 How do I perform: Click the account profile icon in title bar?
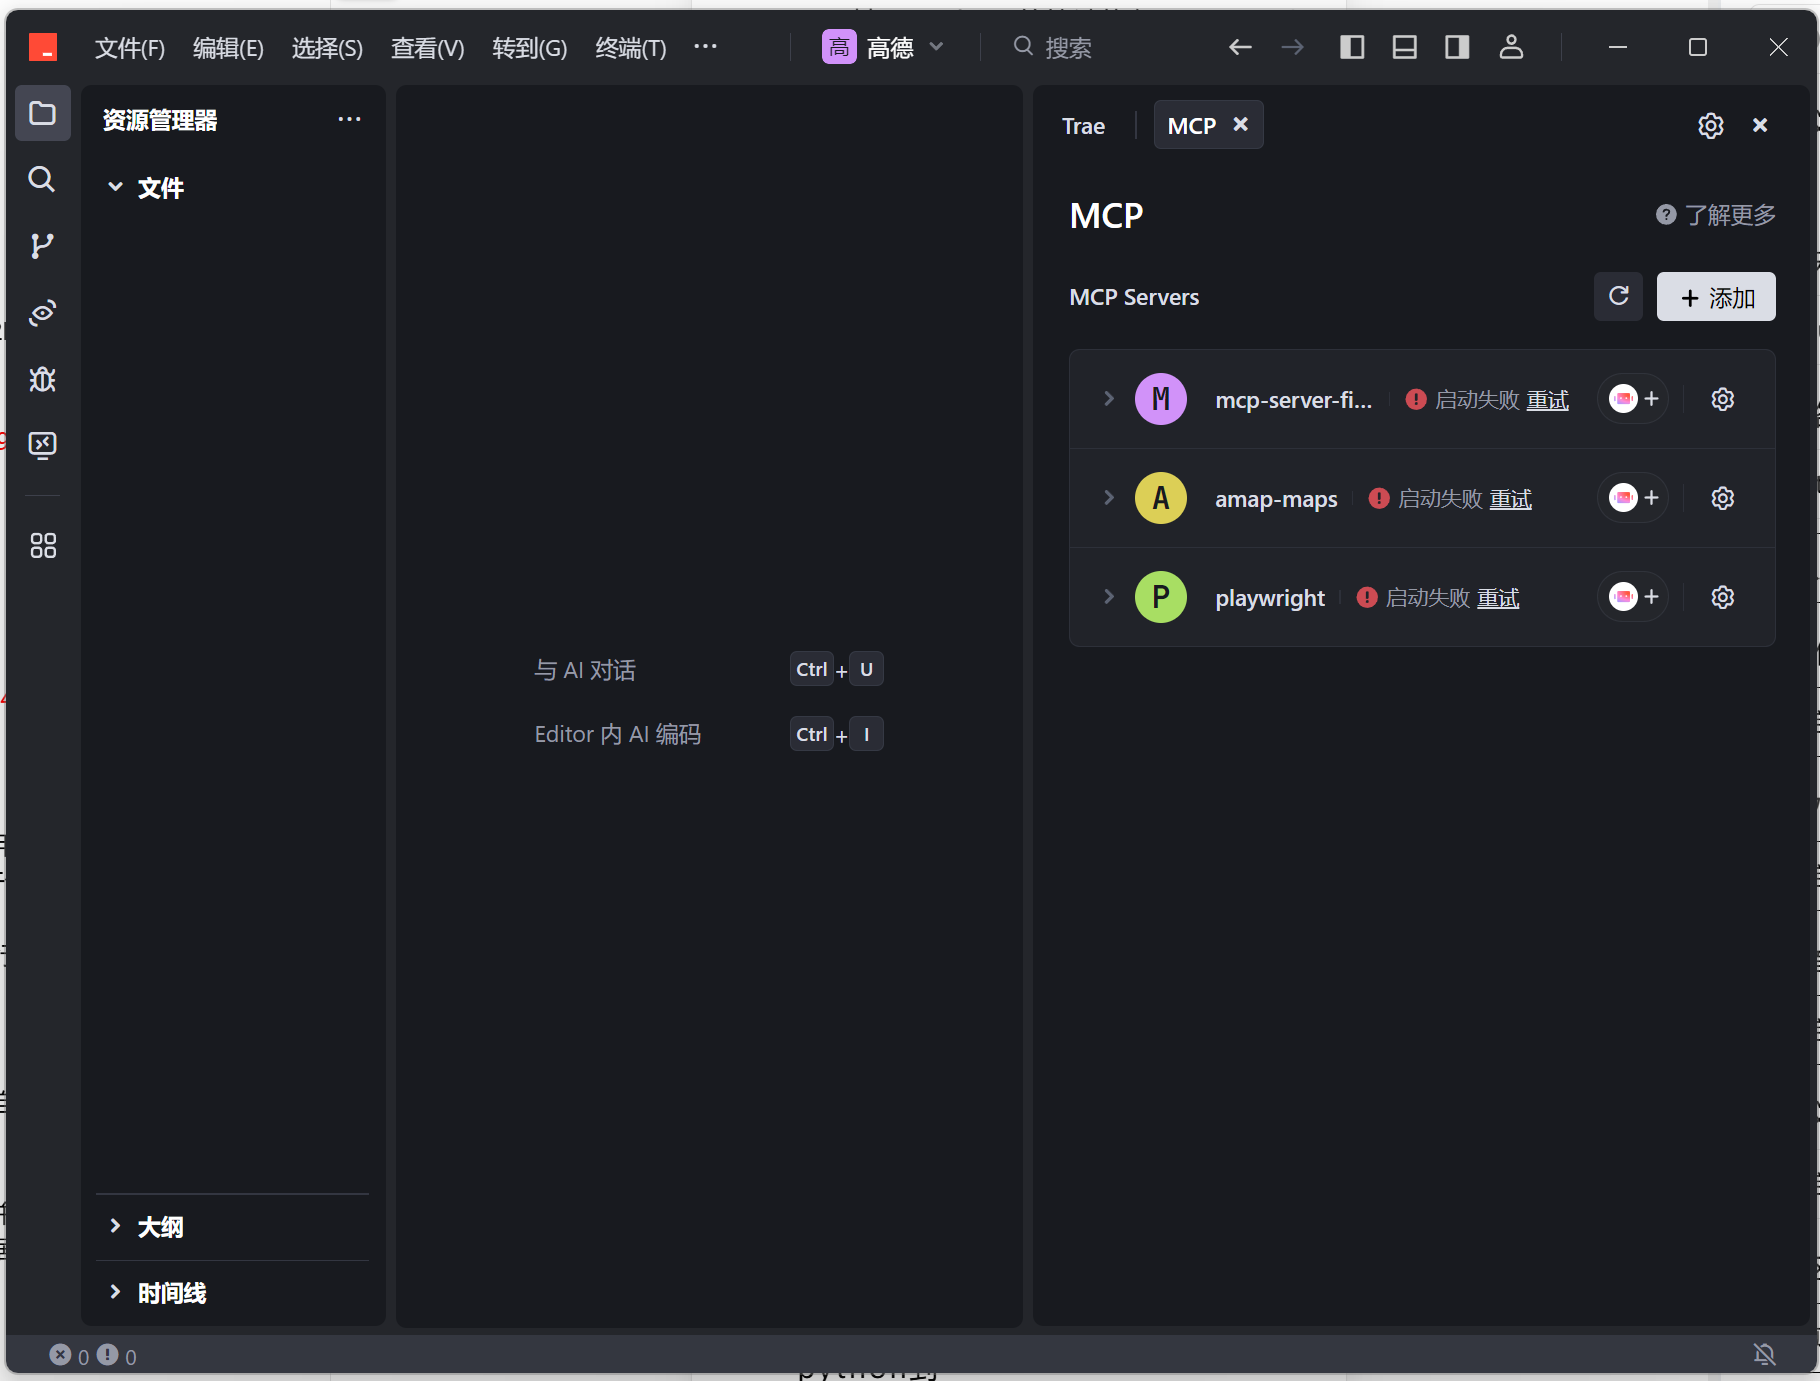[1511, 47]
